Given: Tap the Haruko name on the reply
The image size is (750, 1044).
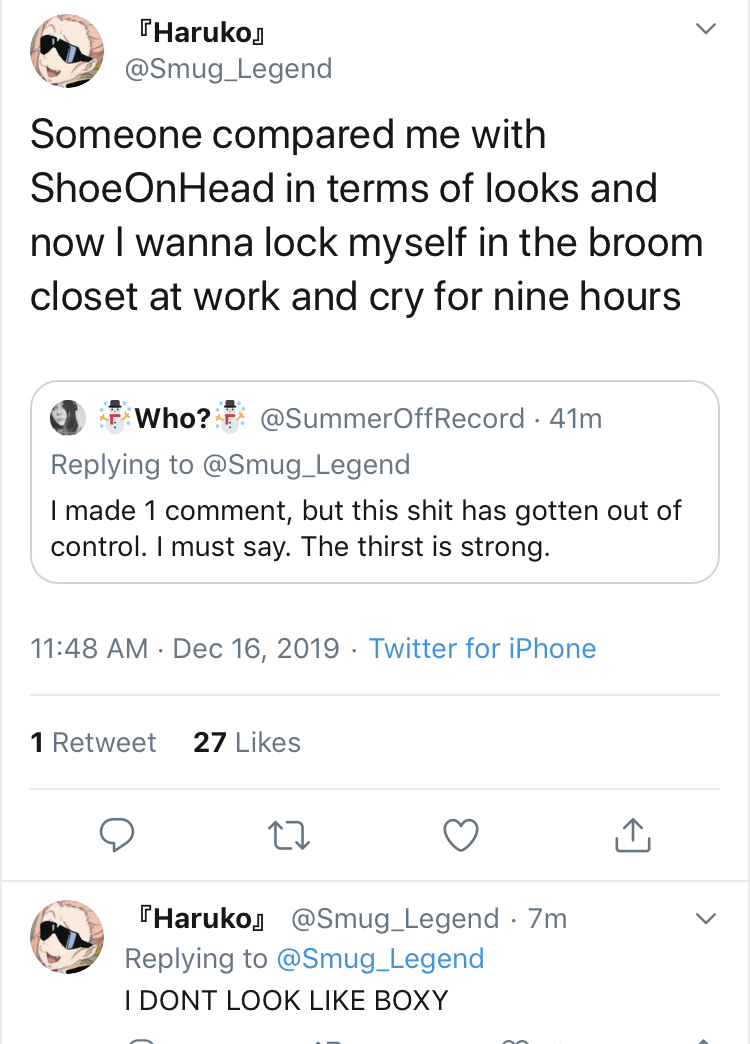Looking at the screenshot, I should [x=200, y=919].
